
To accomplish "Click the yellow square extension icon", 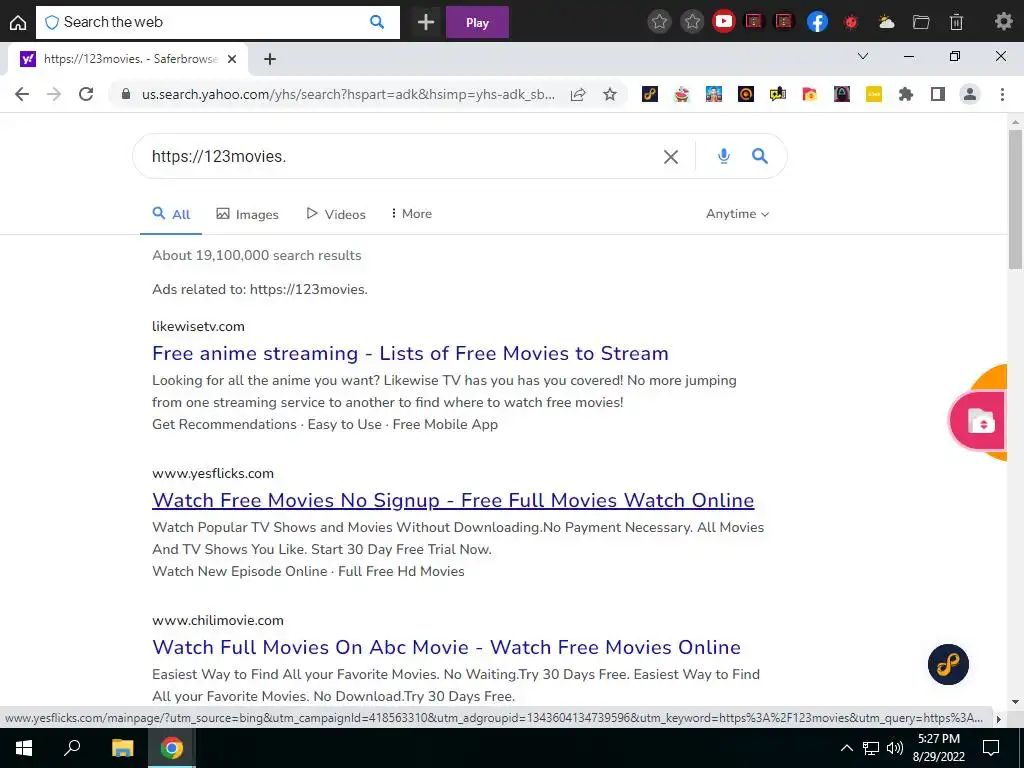I will [874, 94].
